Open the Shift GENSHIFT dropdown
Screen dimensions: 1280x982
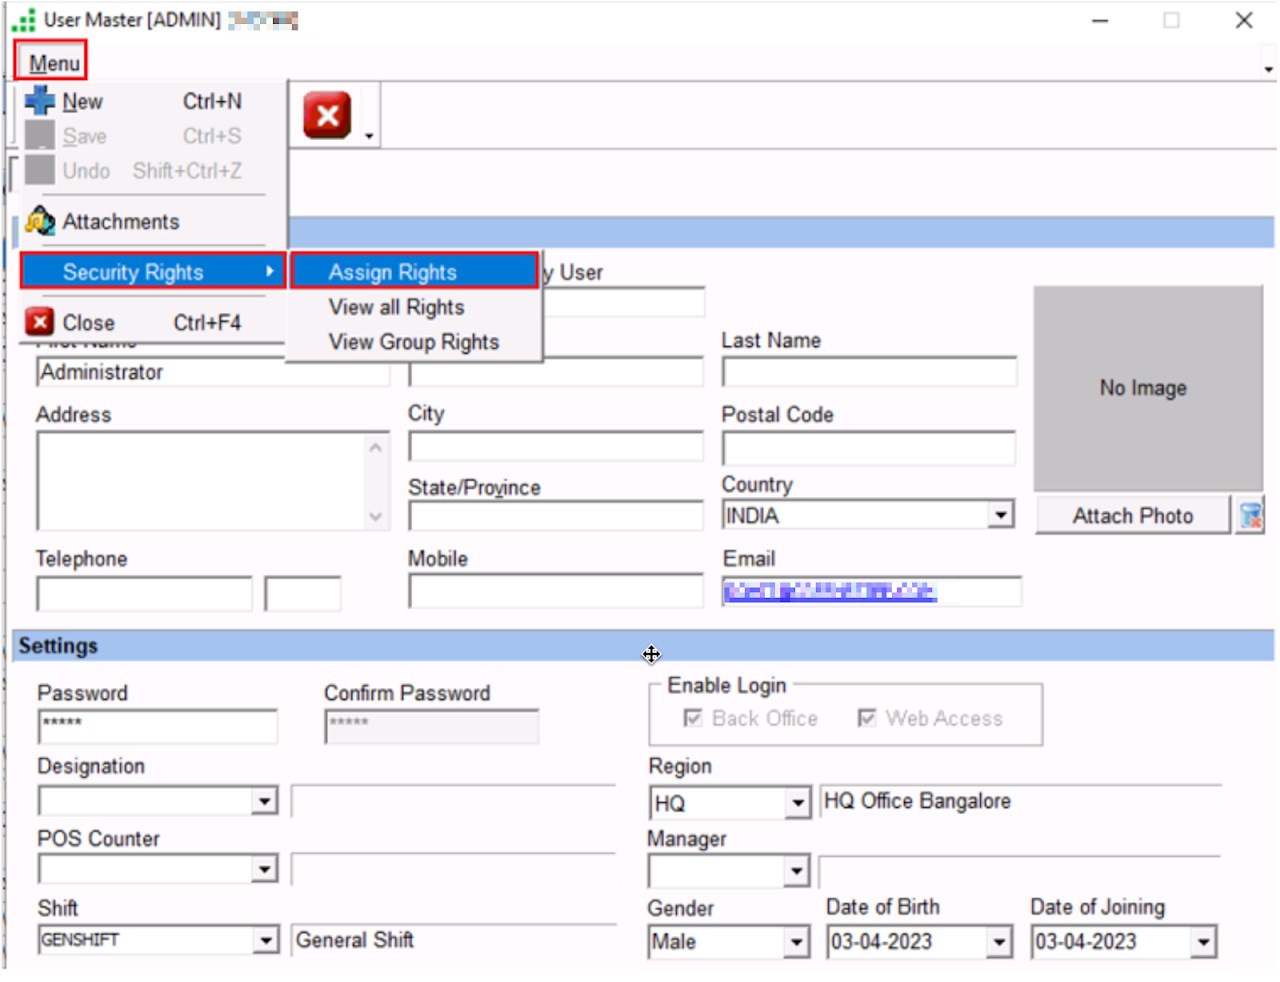(265, 940)
